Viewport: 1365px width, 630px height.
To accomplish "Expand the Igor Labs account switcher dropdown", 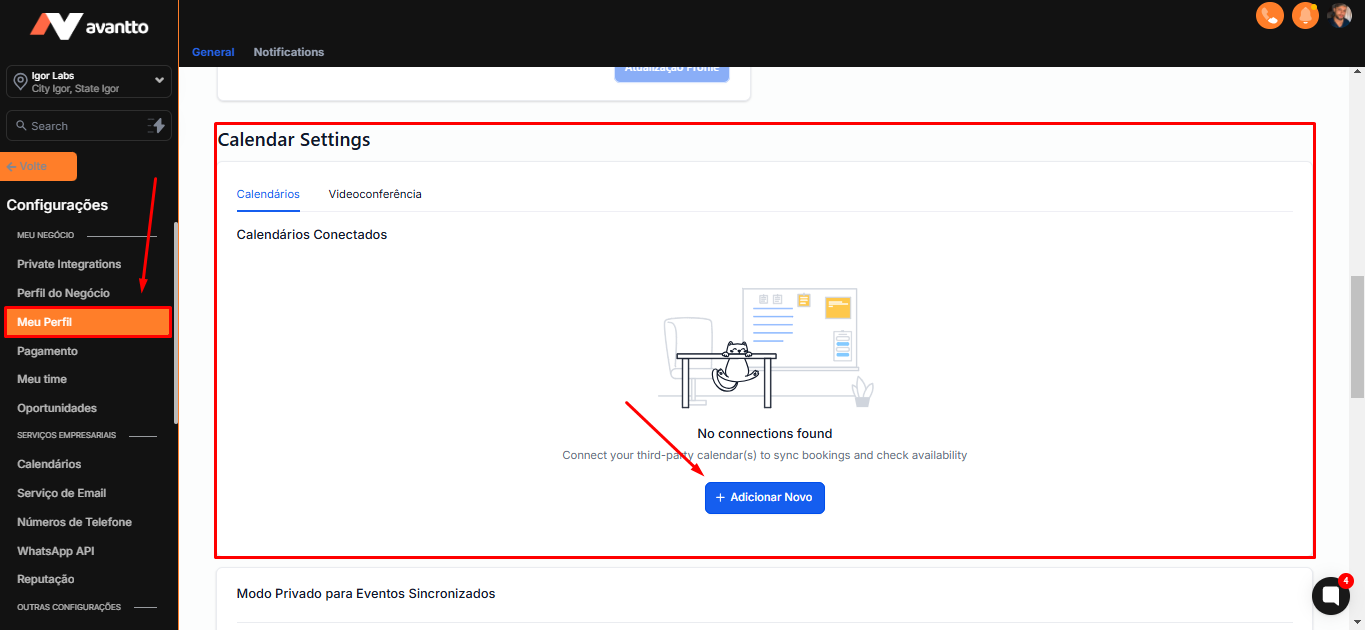I will 159,81.
